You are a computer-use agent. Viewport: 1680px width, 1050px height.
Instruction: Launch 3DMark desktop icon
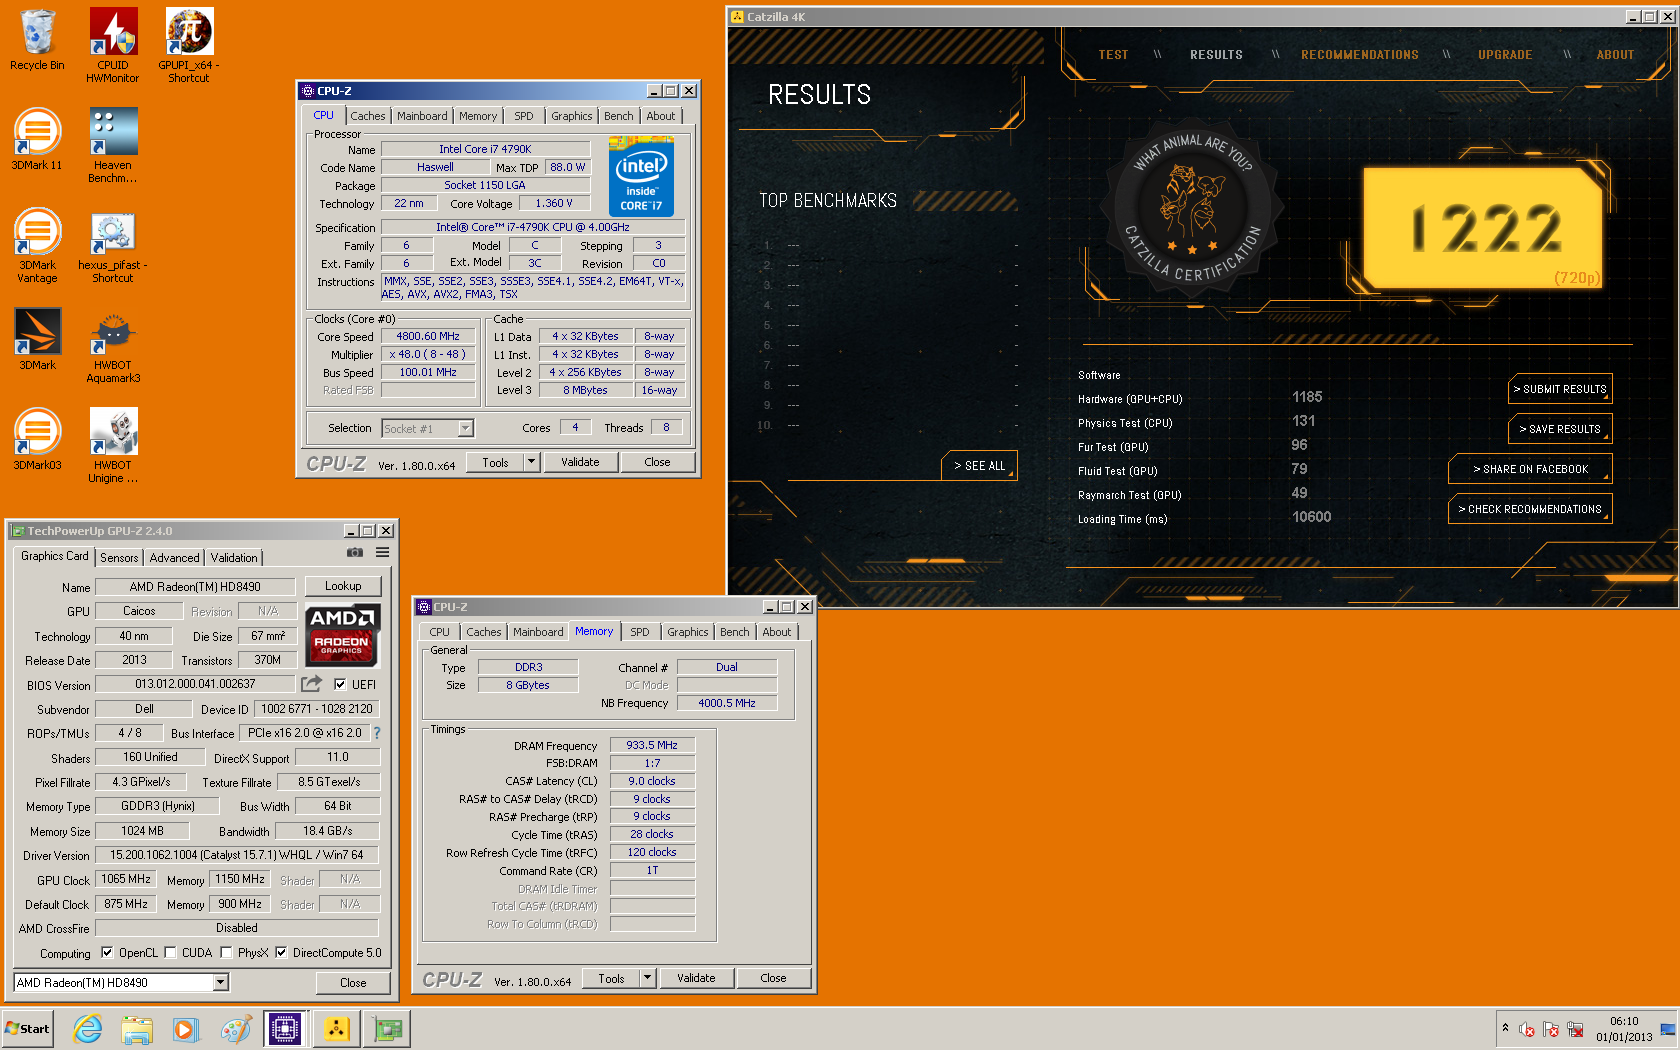click(x=37, y=339)
